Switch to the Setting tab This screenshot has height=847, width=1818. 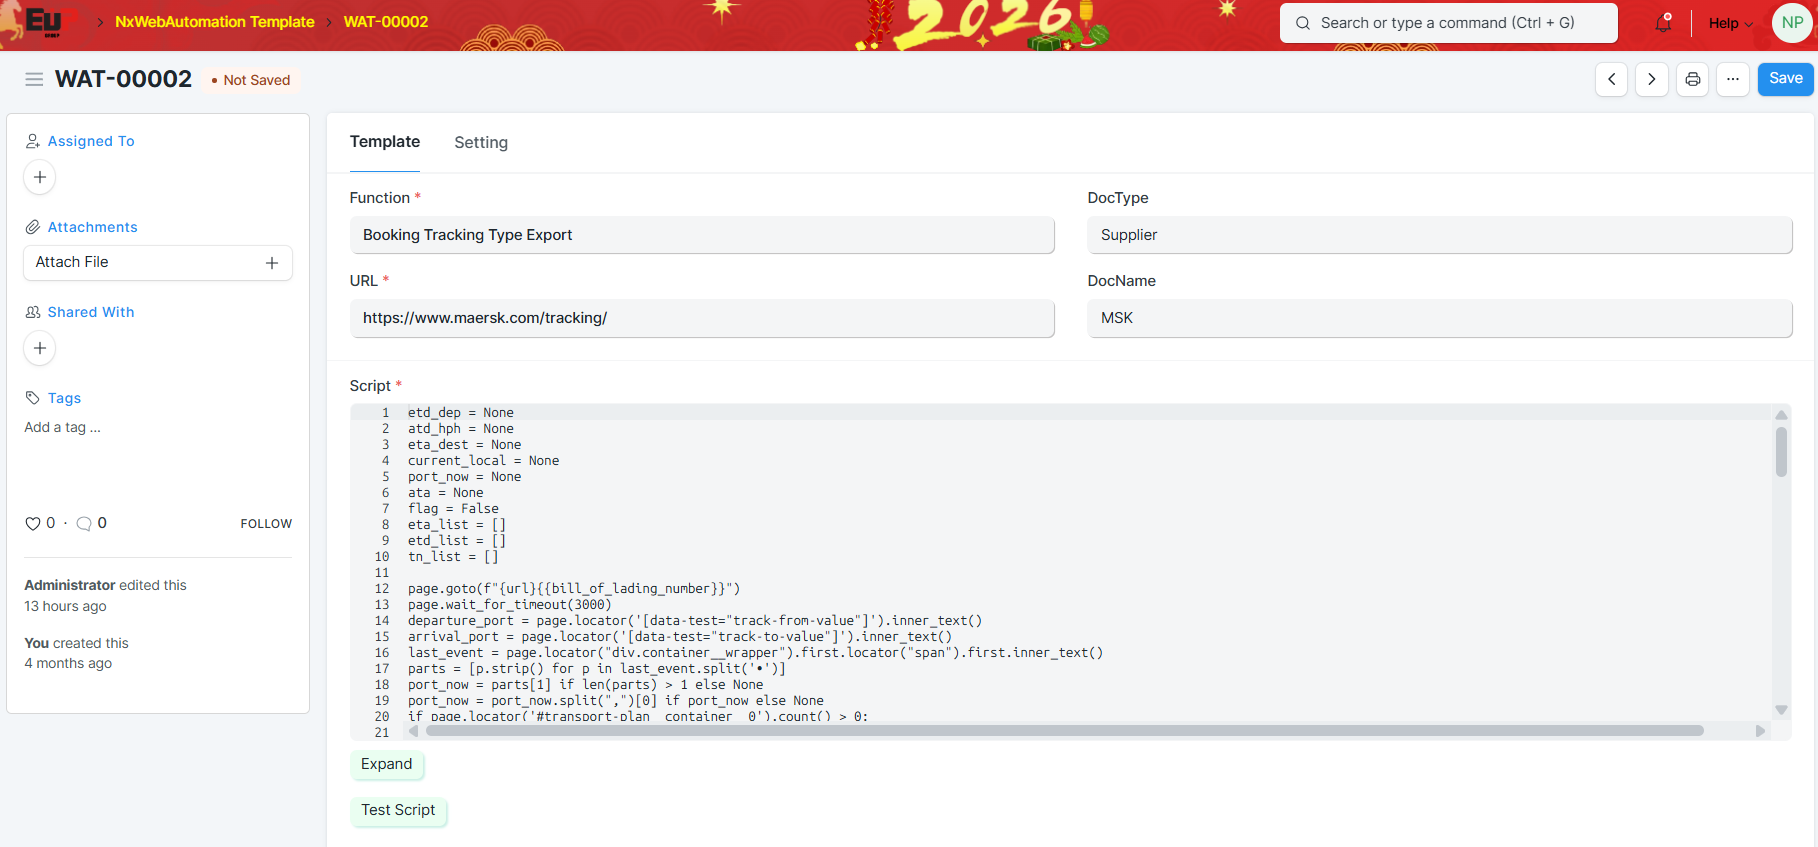click(x=481, y=142)
